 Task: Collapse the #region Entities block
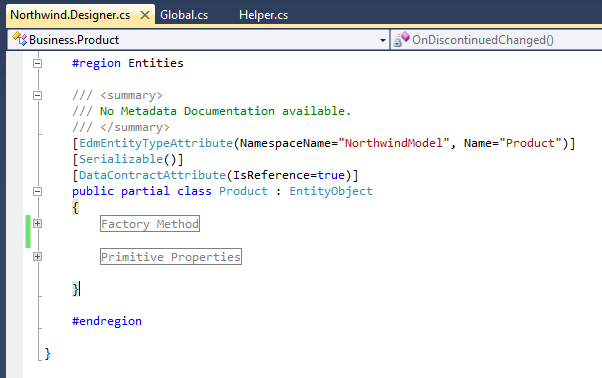37,63
